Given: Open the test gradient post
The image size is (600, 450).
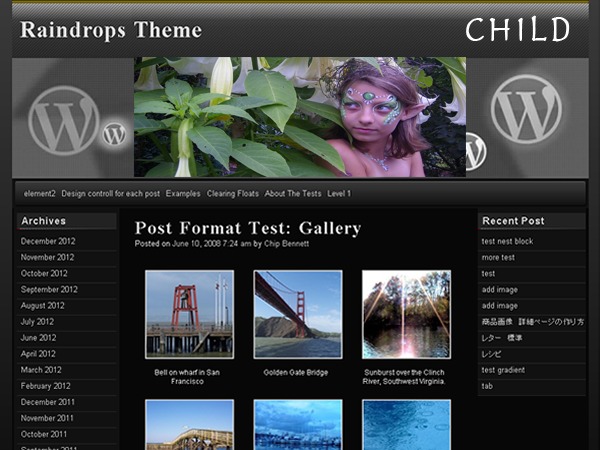Looking at the screenshot, I should click(503, 370).
